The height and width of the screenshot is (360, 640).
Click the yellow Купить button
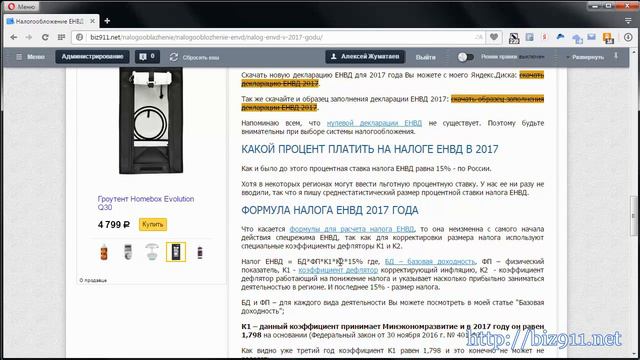coord(153,224)
